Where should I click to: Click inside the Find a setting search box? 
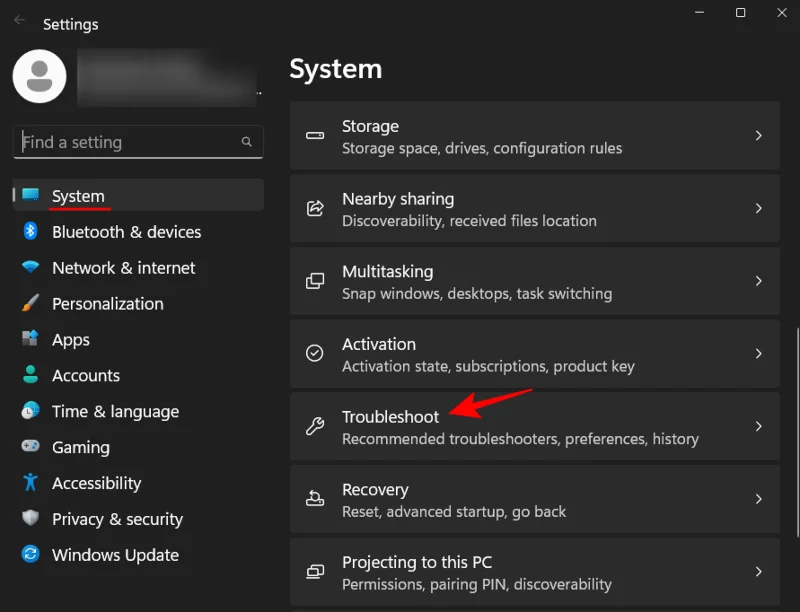pyautogui.click(x=138, y=141)
